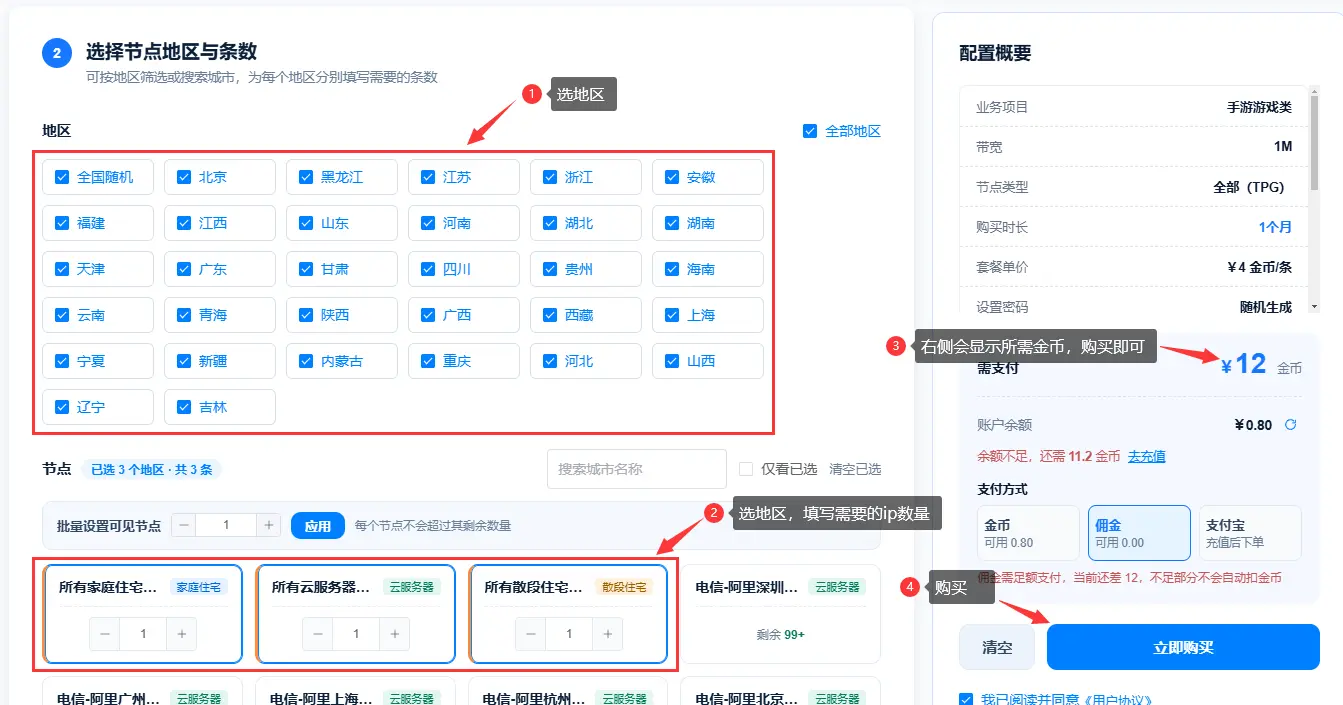Toggle the 广东 region checkbox

tap(184, 269)
